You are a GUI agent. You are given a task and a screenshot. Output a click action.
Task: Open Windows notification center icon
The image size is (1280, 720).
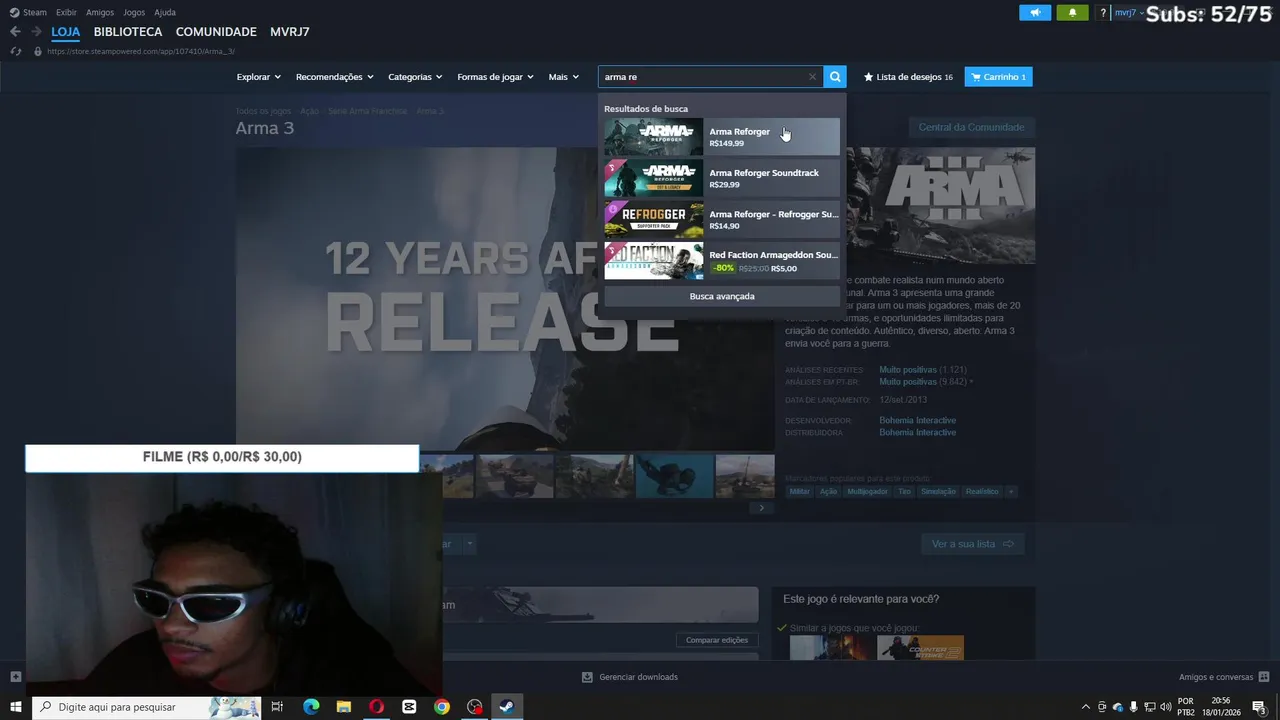coord(1259,707)
